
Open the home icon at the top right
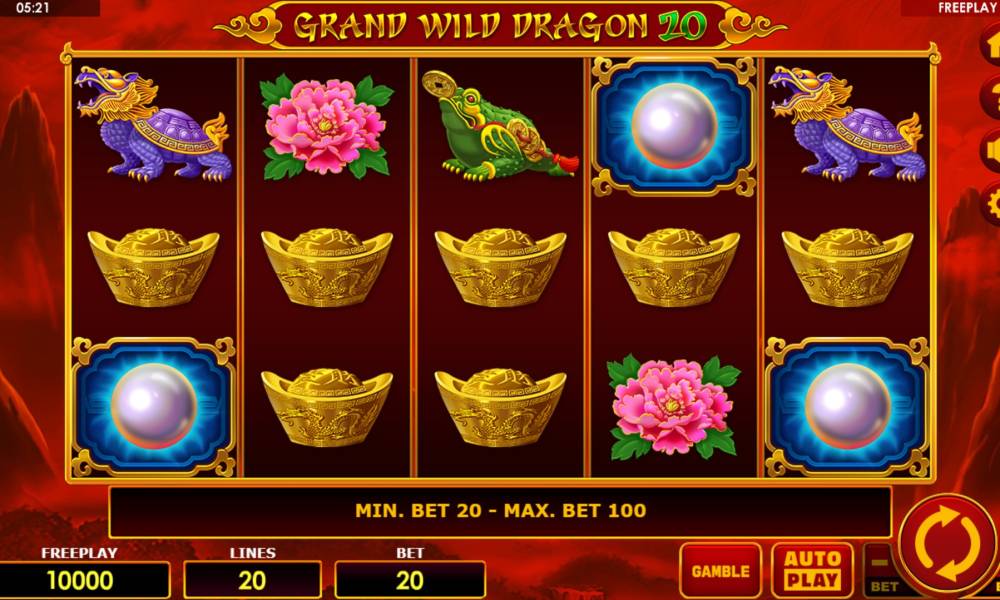click(990, 46)
